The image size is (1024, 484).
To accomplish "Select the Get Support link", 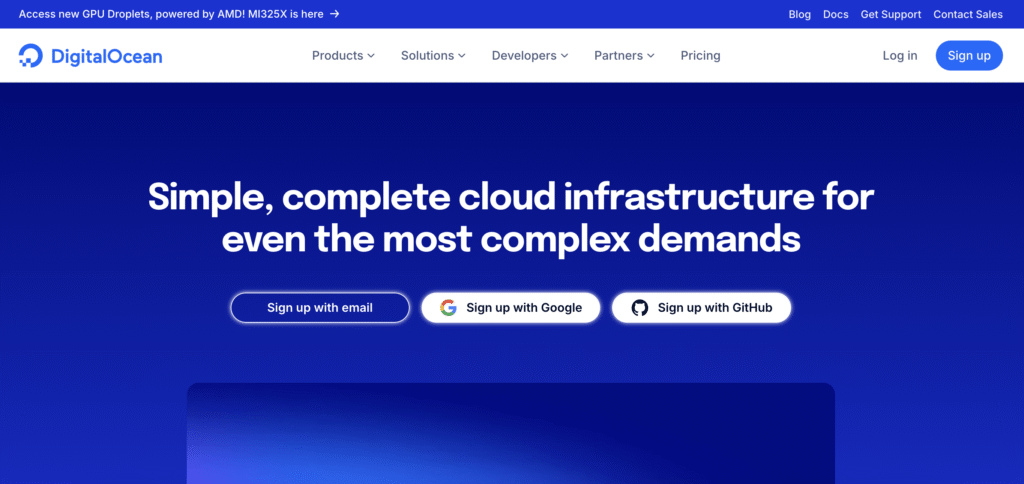I will 890,14.
